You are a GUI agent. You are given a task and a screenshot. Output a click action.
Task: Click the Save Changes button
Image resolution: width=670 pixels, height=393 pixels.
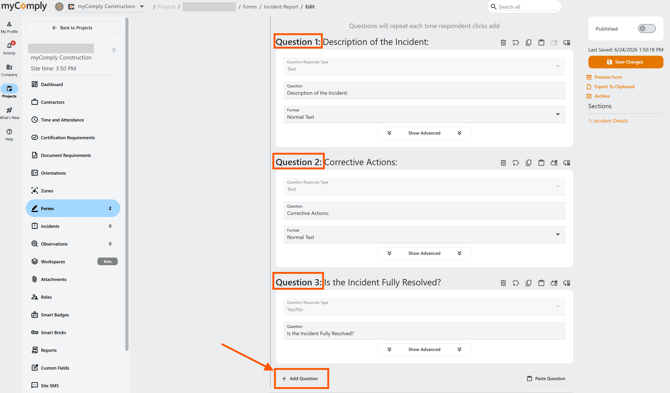pos(626,62)
